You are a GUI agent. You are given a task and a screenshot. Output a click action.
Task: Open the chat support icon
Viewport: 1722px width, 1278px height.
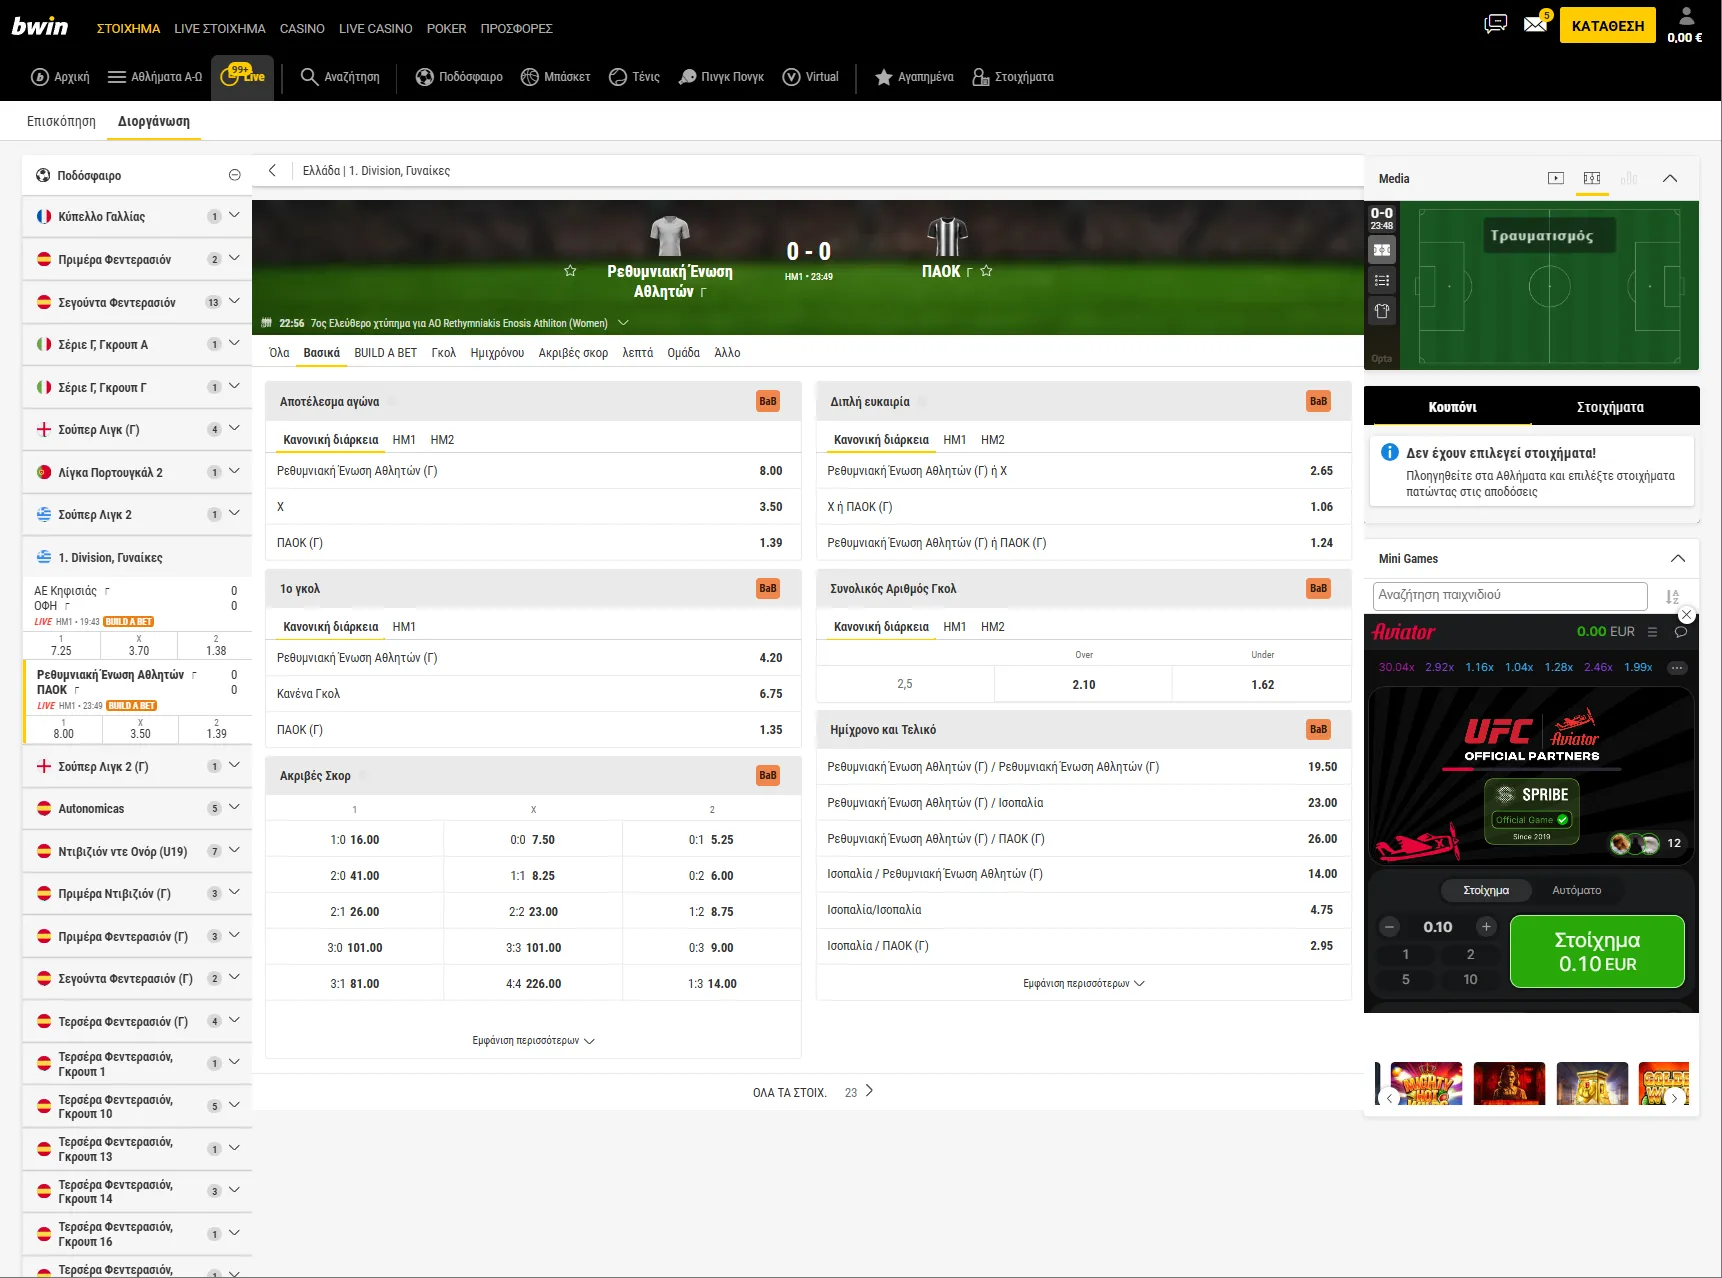pos(1495,22)
